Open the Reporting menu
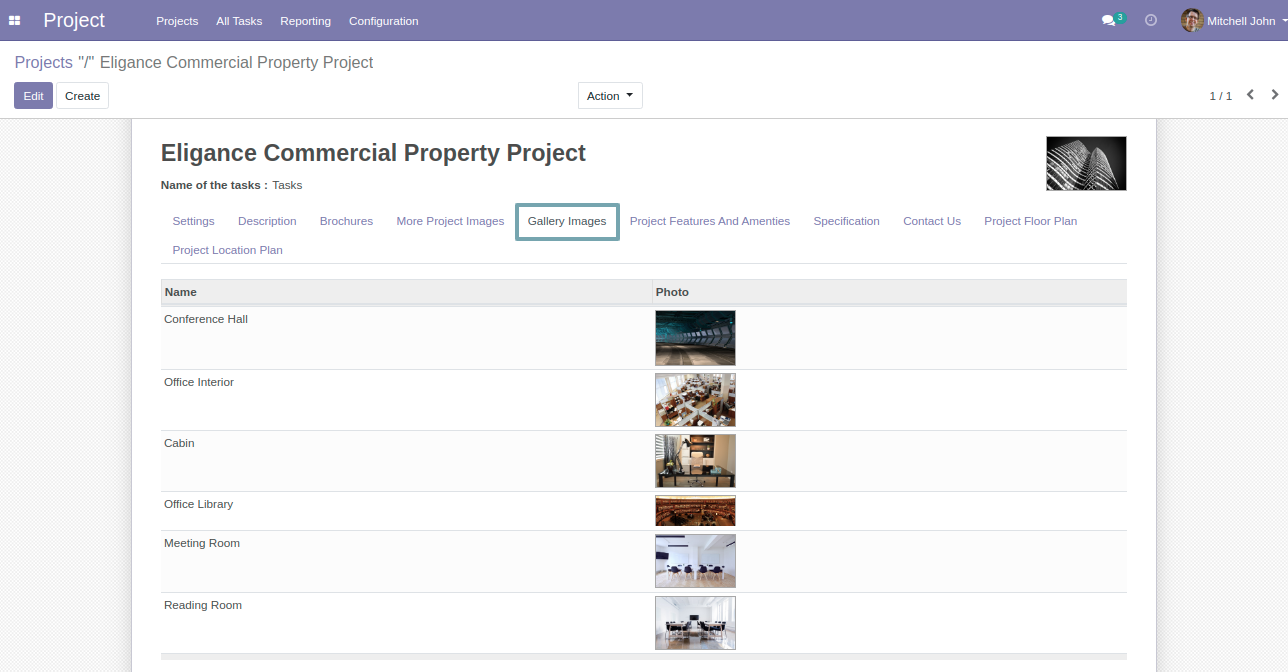 [x=305, y=21]
